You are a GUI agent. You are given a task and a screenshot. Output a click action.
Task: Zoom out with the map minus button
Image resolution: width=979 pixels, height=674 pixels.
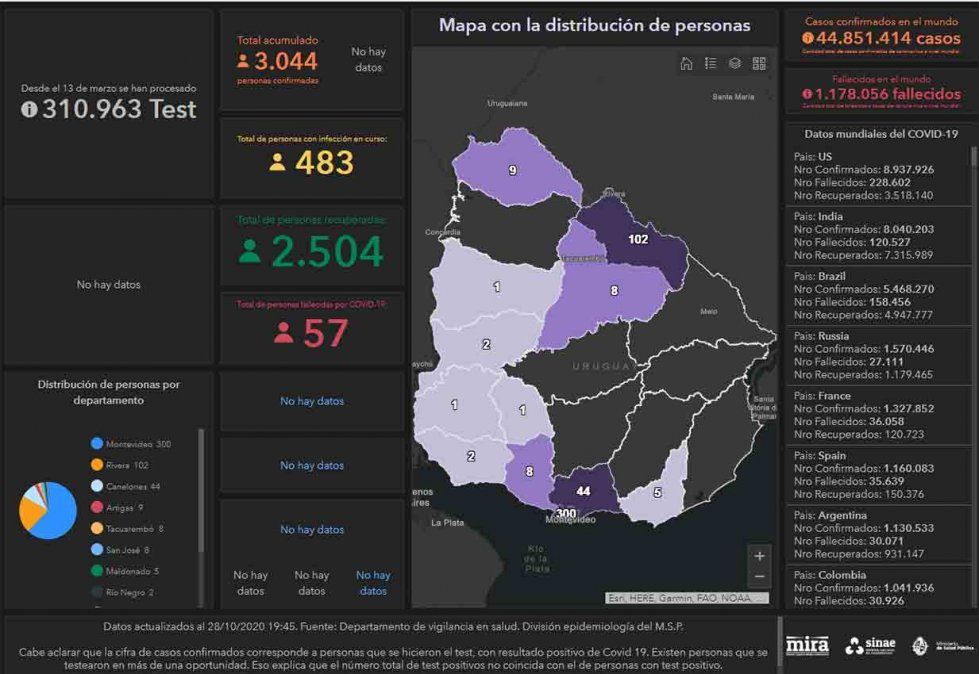pos(759,577)
